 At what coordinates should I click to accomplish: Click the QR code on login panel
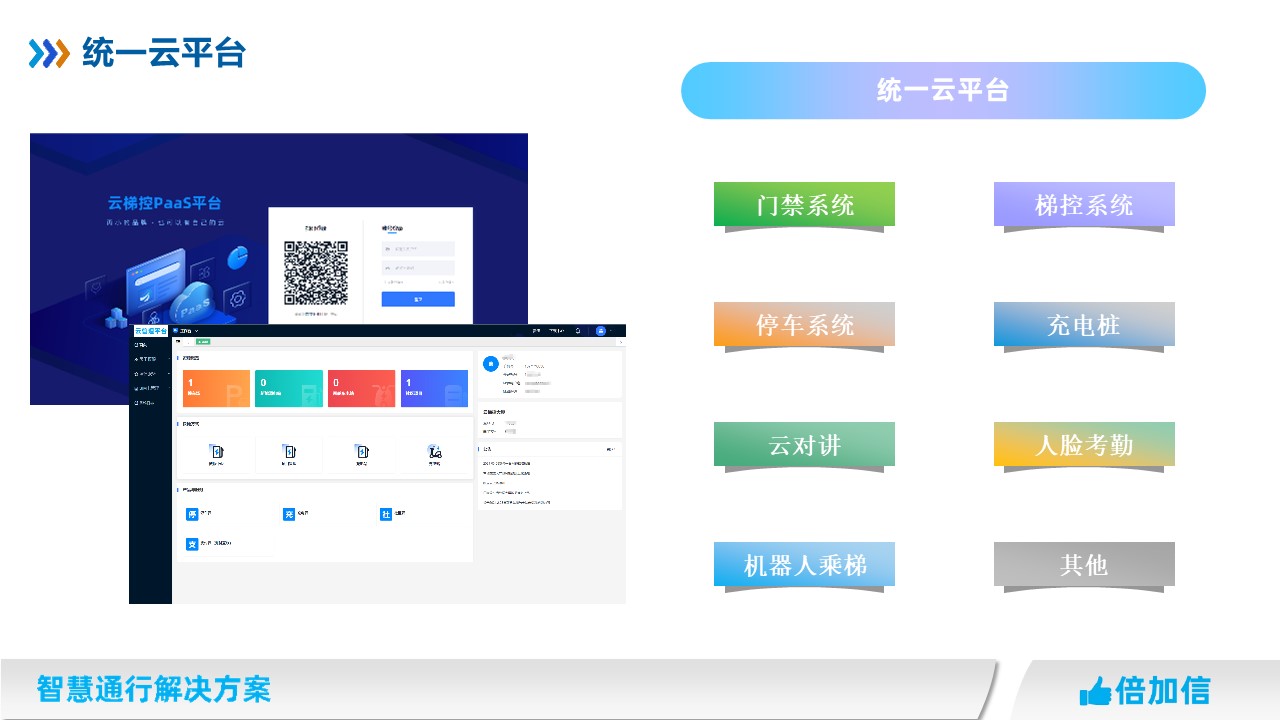(x=315, y=272)
